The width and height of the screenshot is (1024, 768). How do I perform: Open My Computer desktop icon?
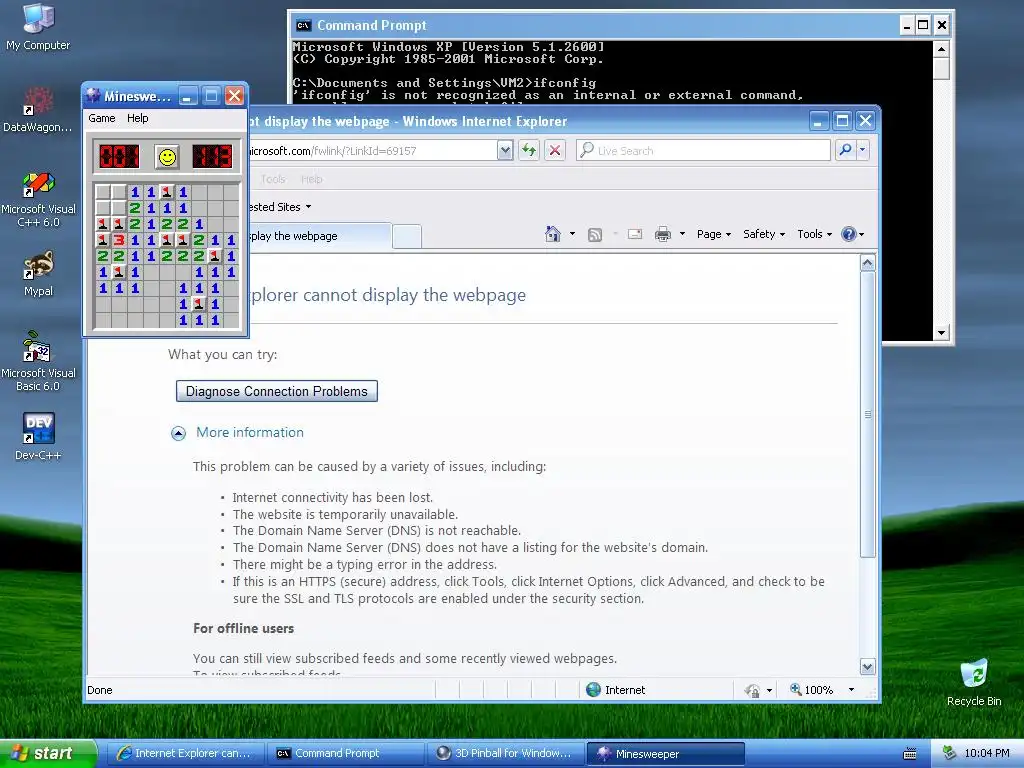pyautogui.click(x=38, y=27)
